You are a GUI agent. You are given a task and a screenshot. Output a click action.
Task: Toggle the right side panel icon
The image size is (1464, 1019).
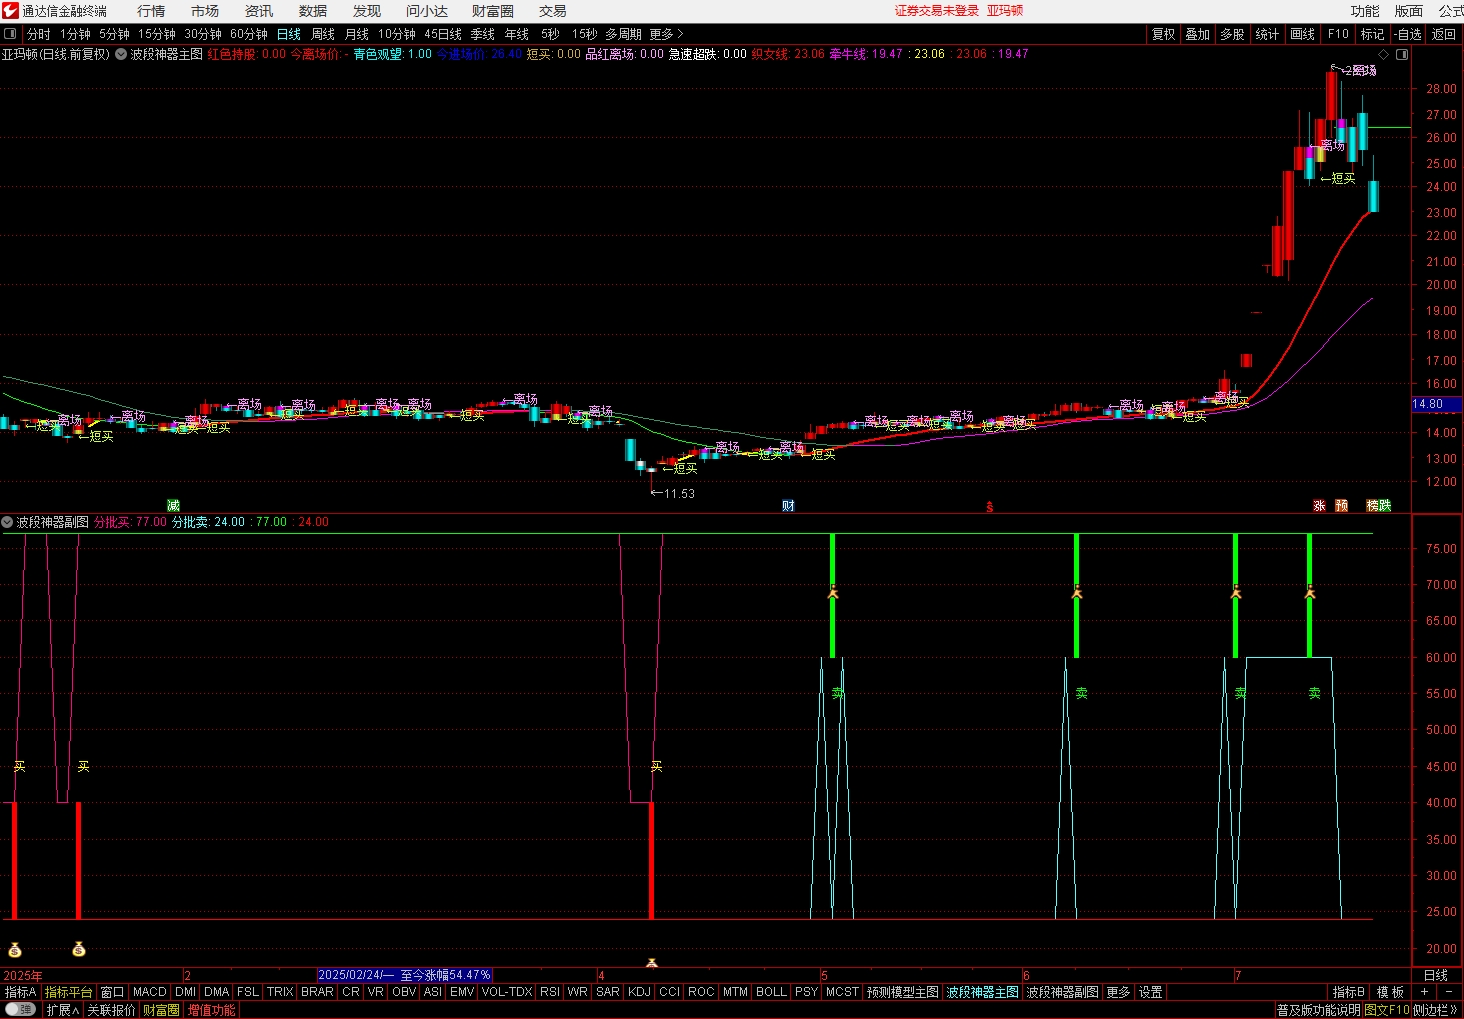[x=1402, y=54]
